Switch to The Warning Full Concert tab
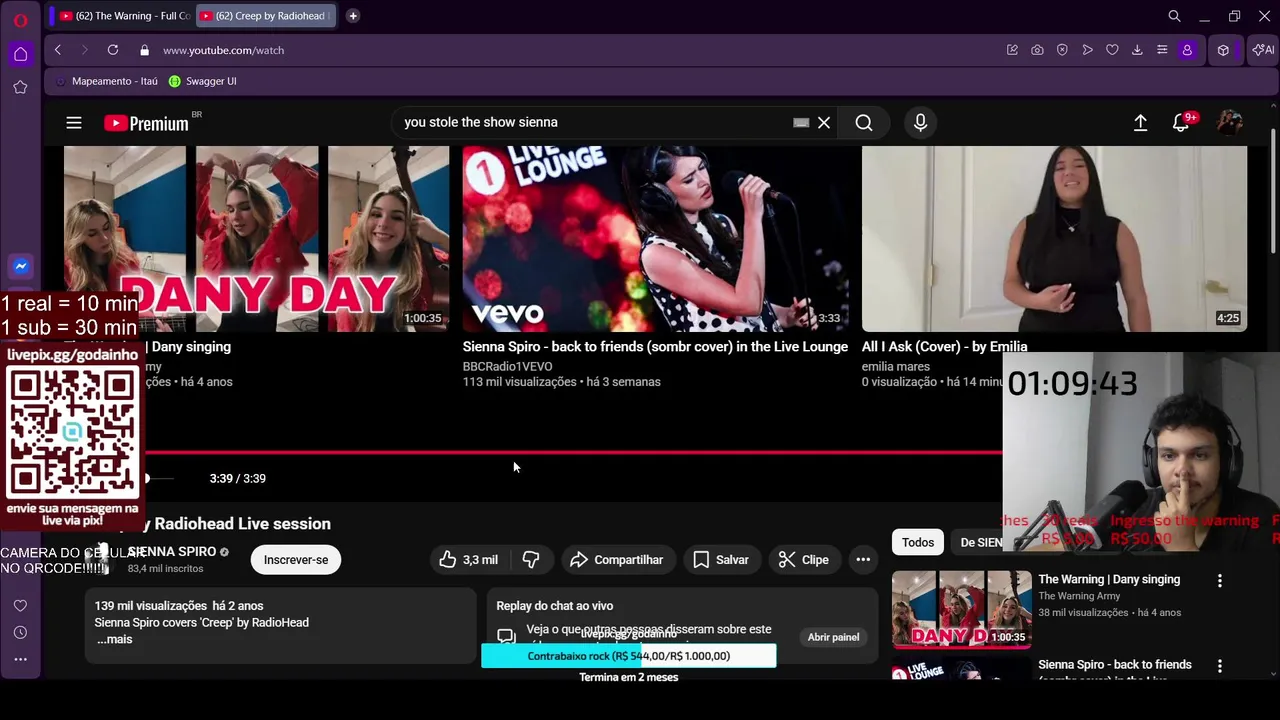 (124, 16)
